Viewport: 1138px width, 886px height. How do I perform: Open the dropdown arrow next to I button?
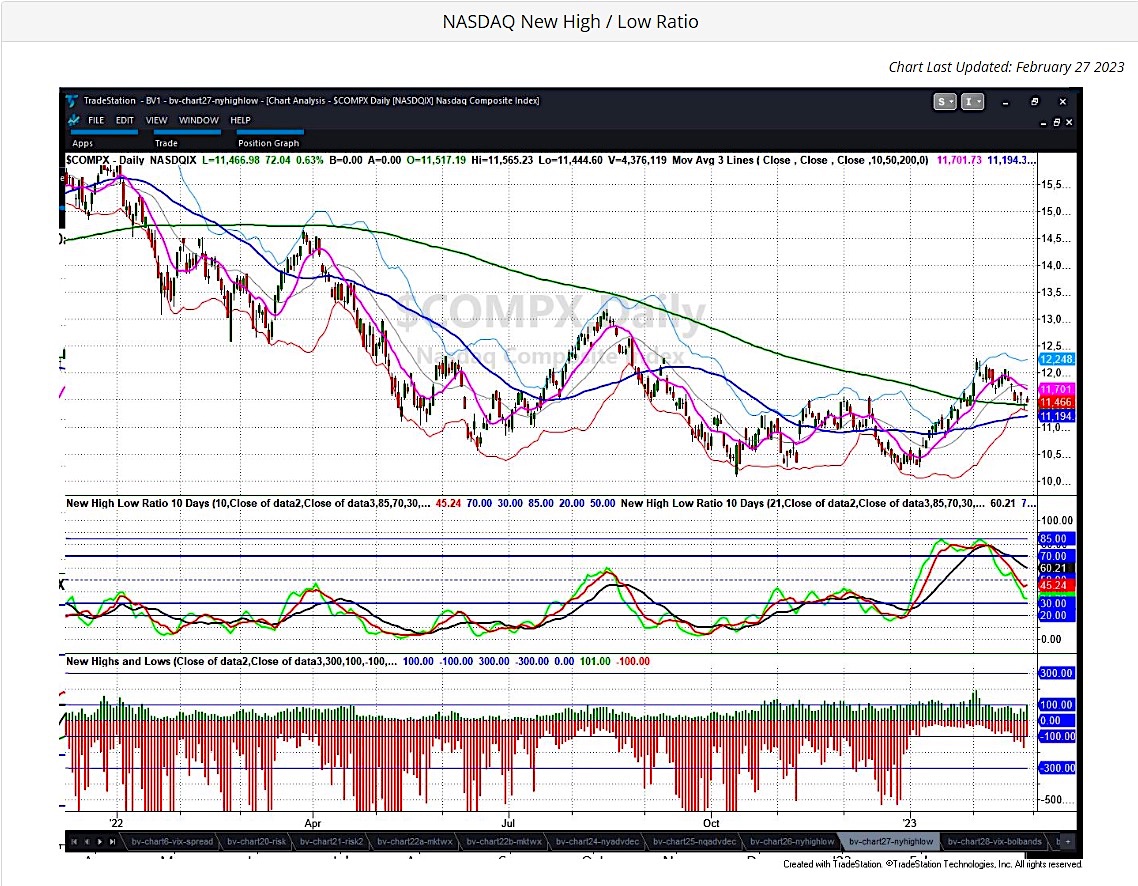pos(978,101)
